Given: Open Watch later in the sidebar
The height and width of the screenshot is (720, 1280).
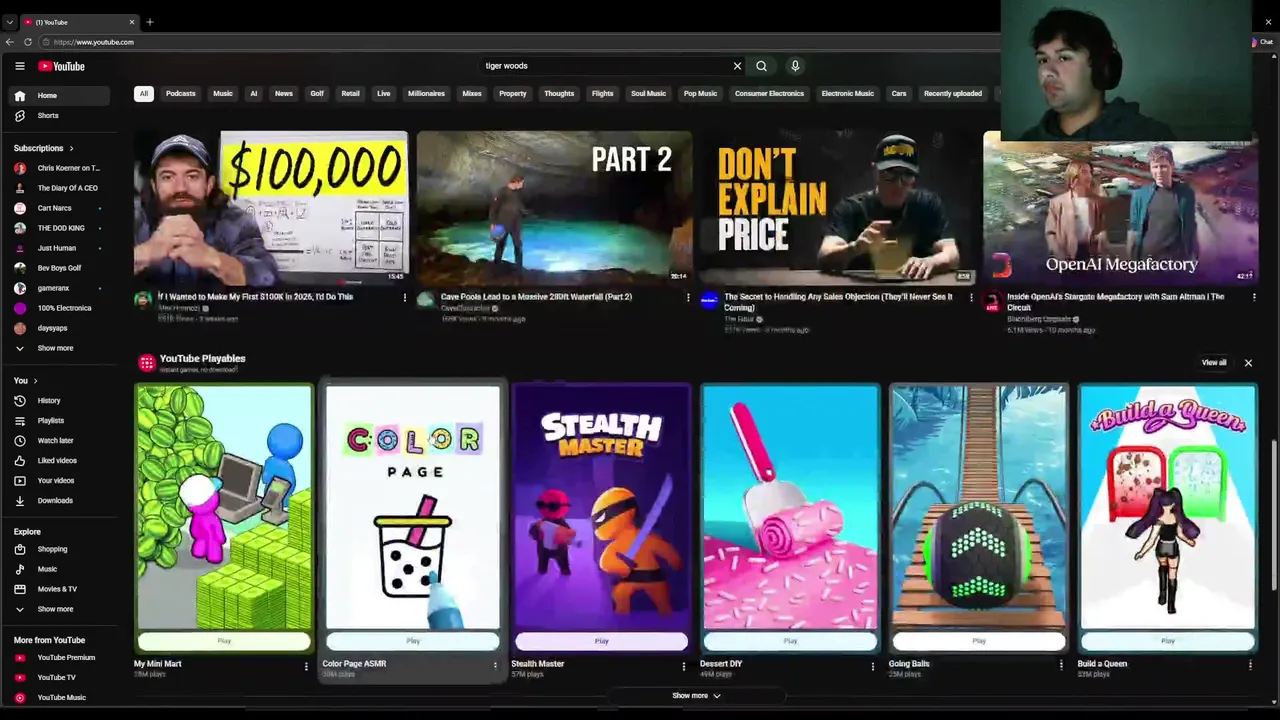Looking at the screenshot, I should (59, 440).
